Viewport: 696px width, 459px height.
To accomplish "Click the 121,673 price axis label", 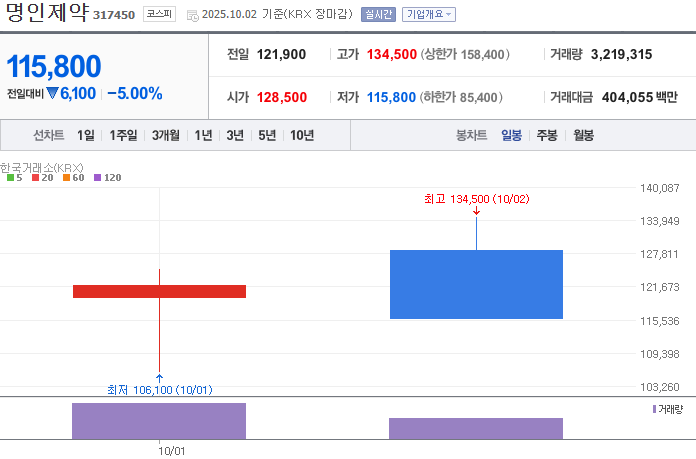I will pos(660,287).
